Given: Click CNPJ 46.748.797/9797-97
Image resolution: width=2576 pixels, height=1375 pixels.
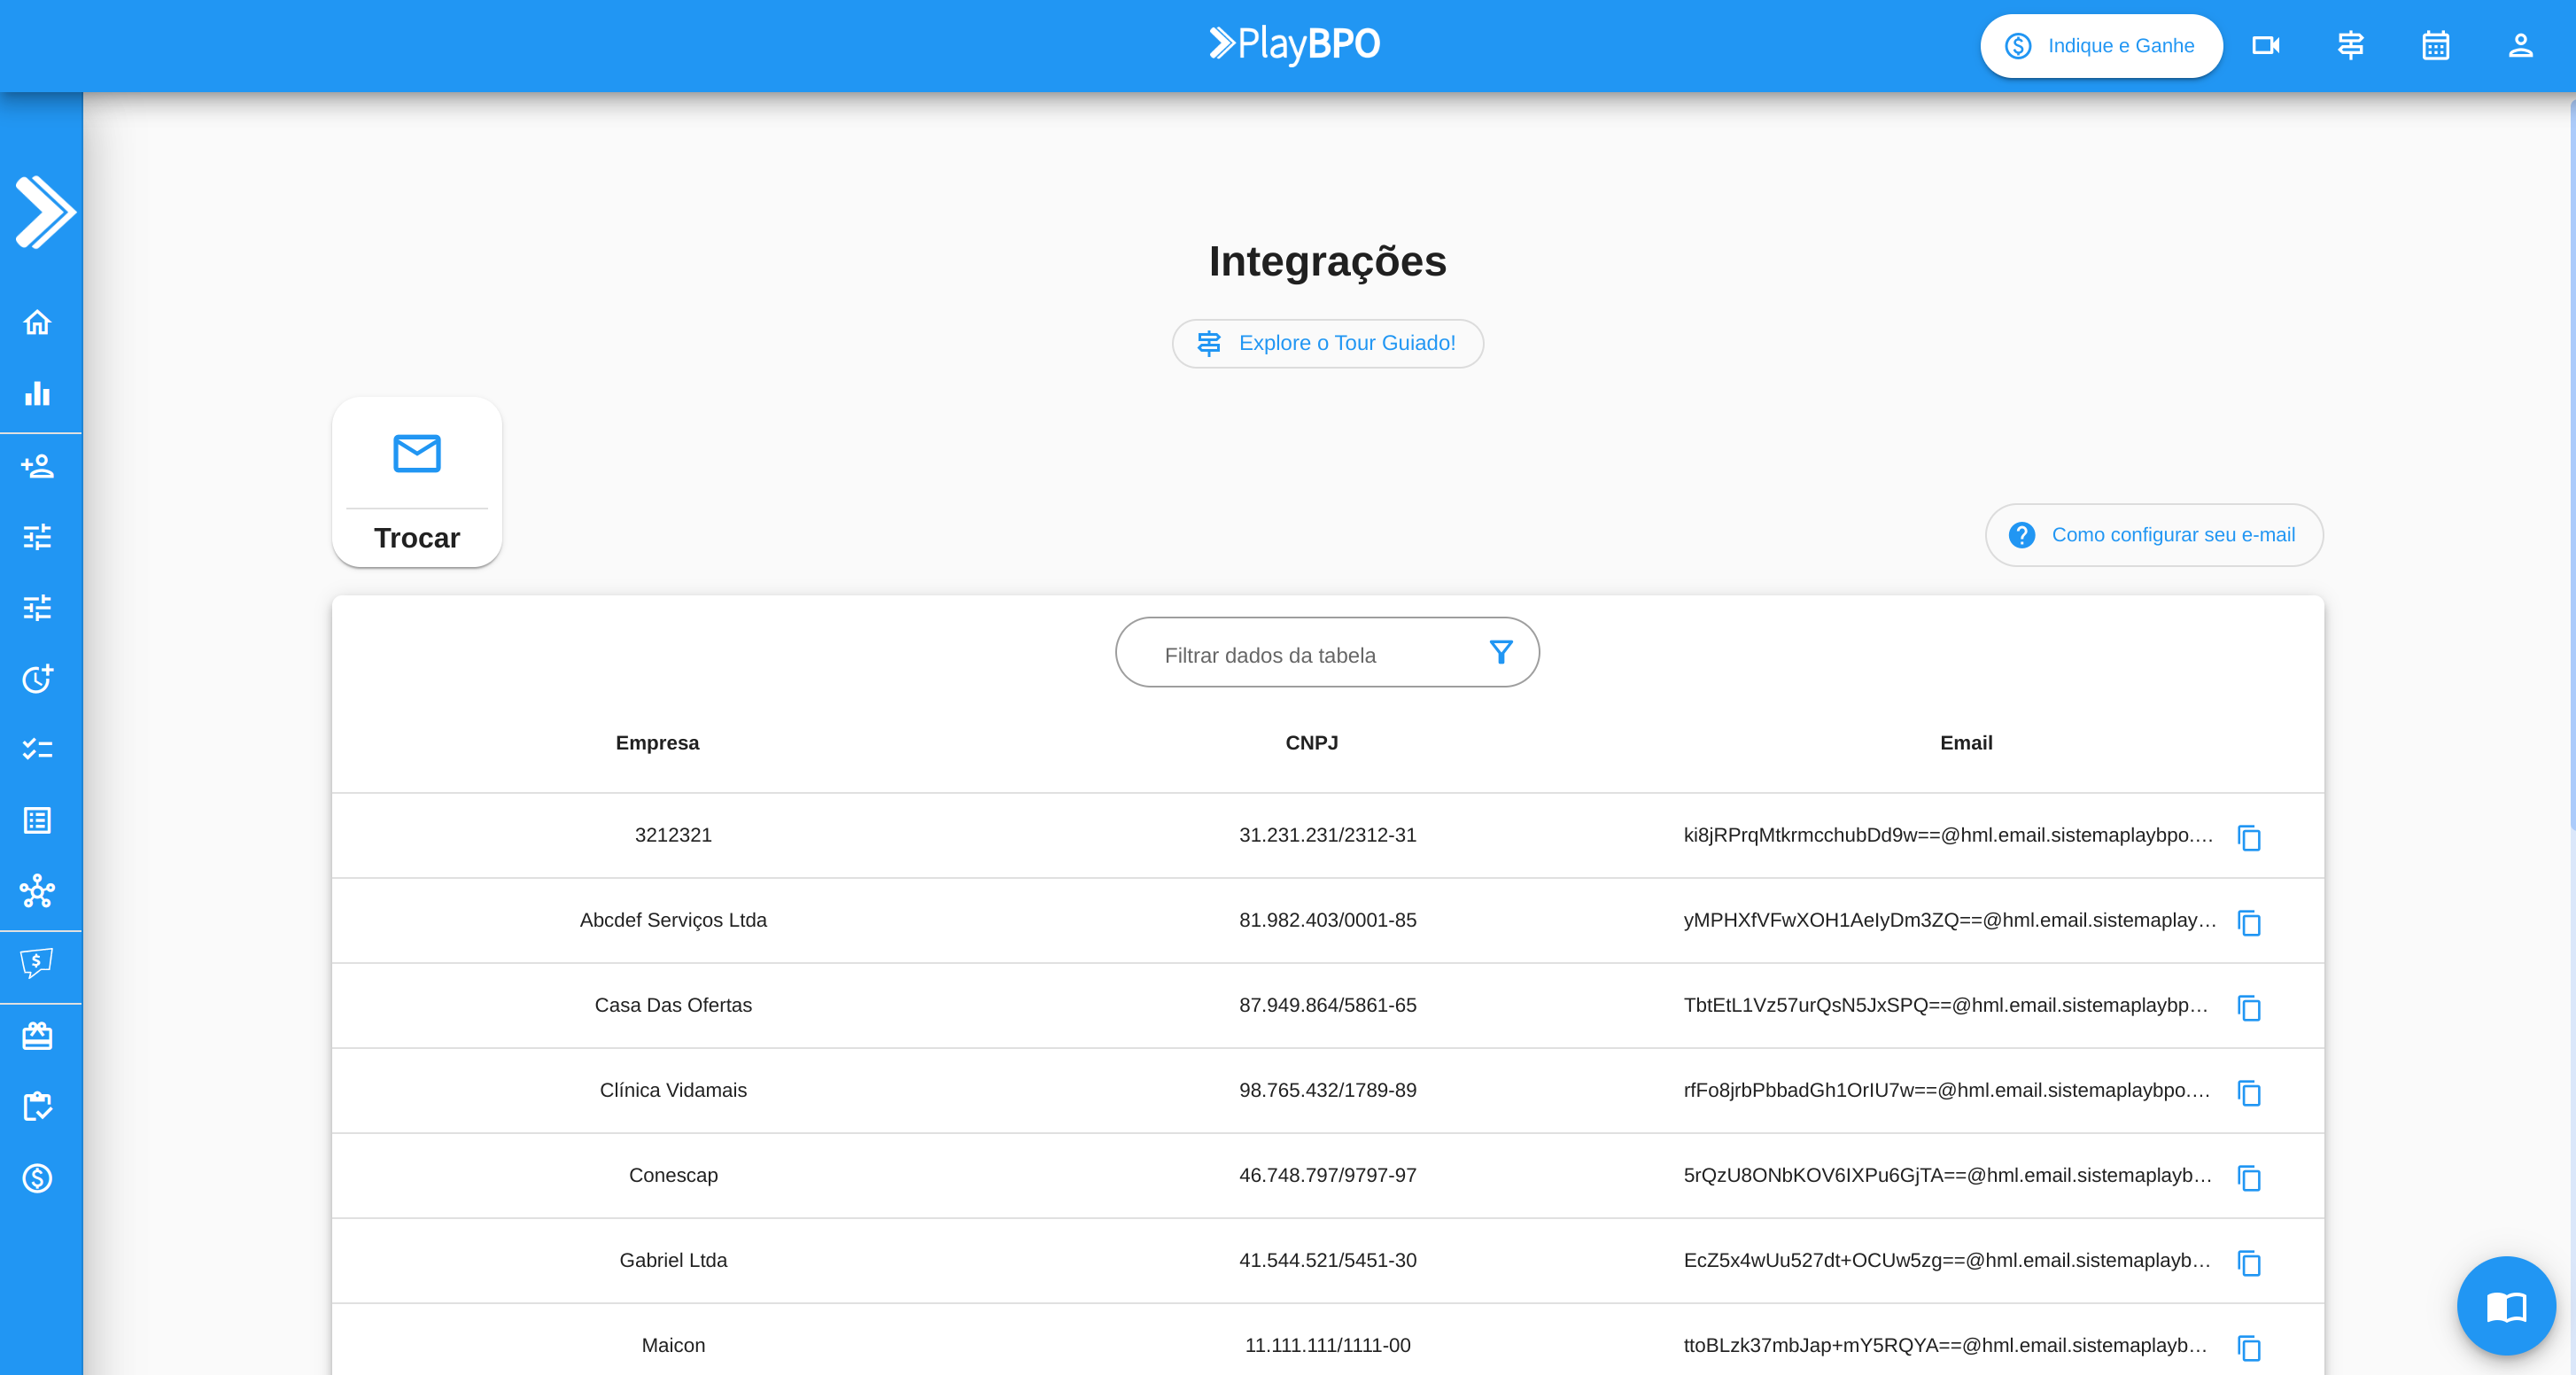Looking at the screenshot, I should (x=1327, y=1175).
